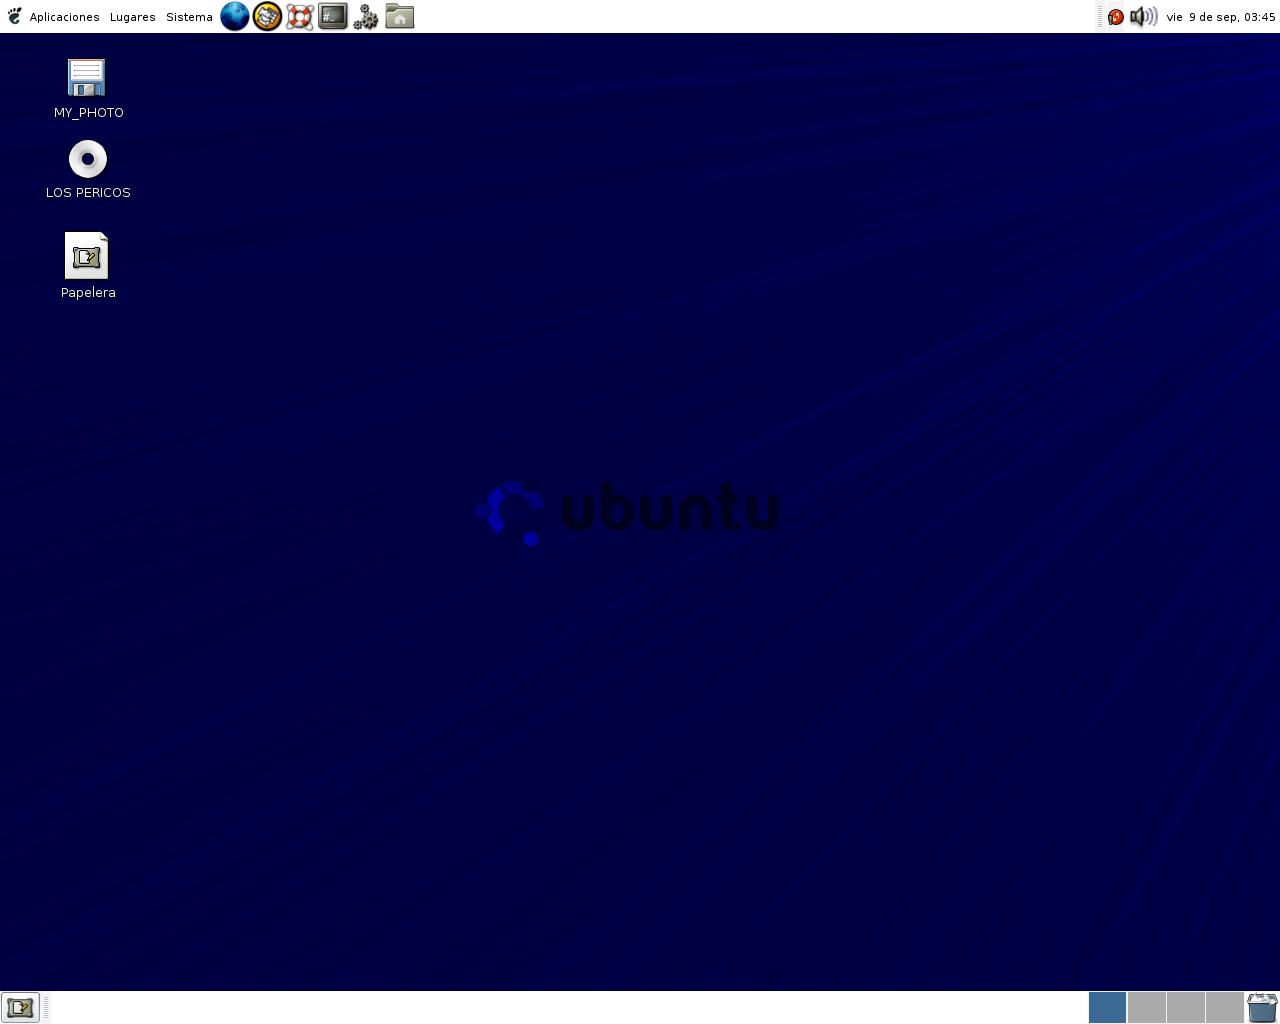Open the home folder launcher
This screenshot has height=1024, width=1280.
399,16
